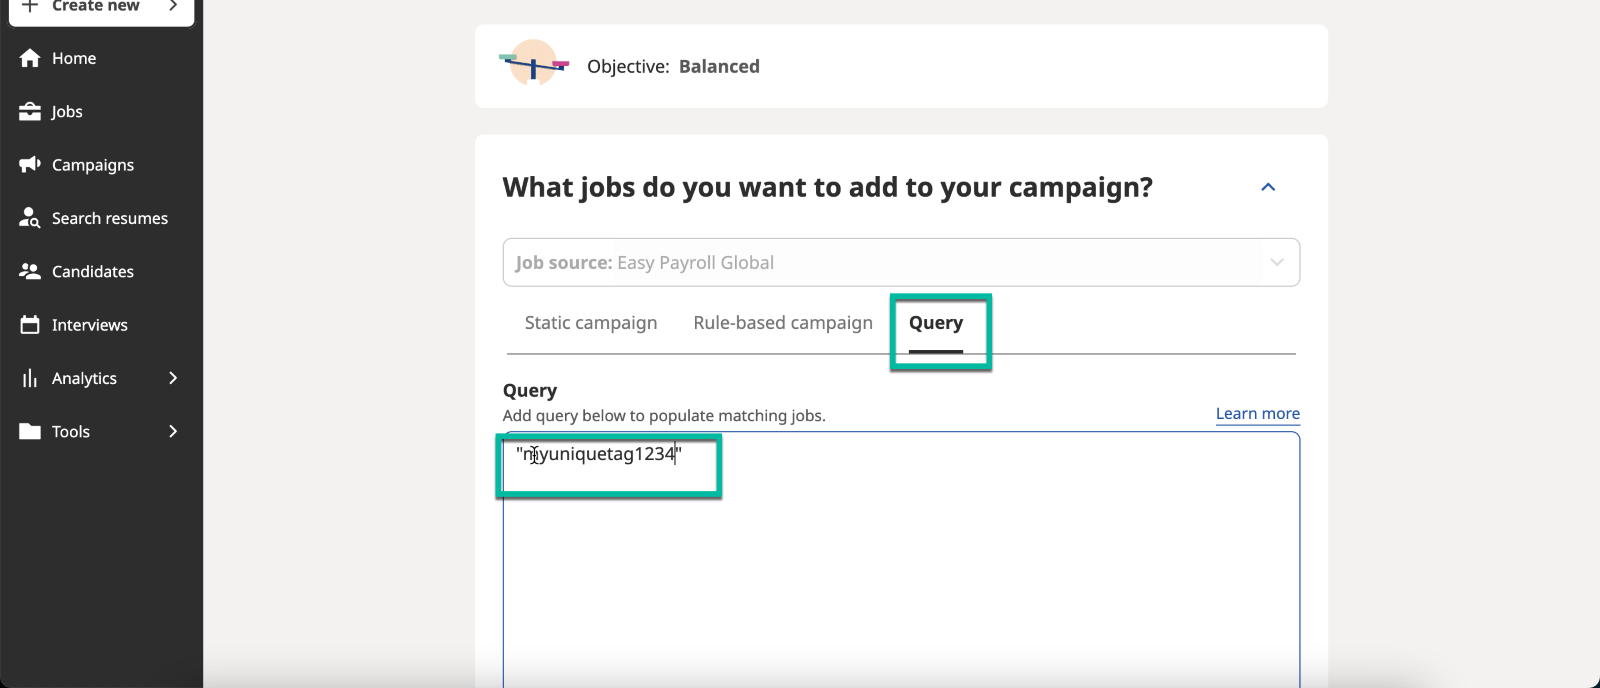Open Candidates via people icon

(30, 271)
